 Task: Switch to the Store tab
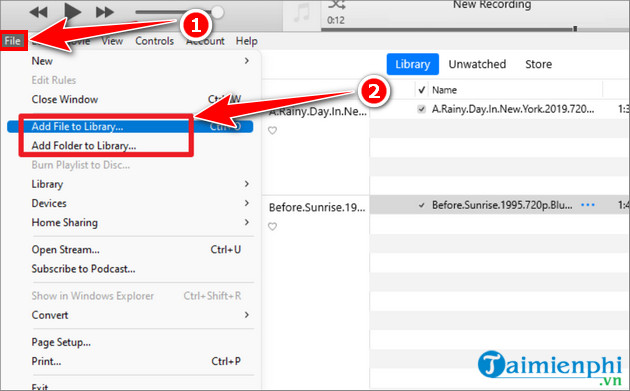pos(538,64)
